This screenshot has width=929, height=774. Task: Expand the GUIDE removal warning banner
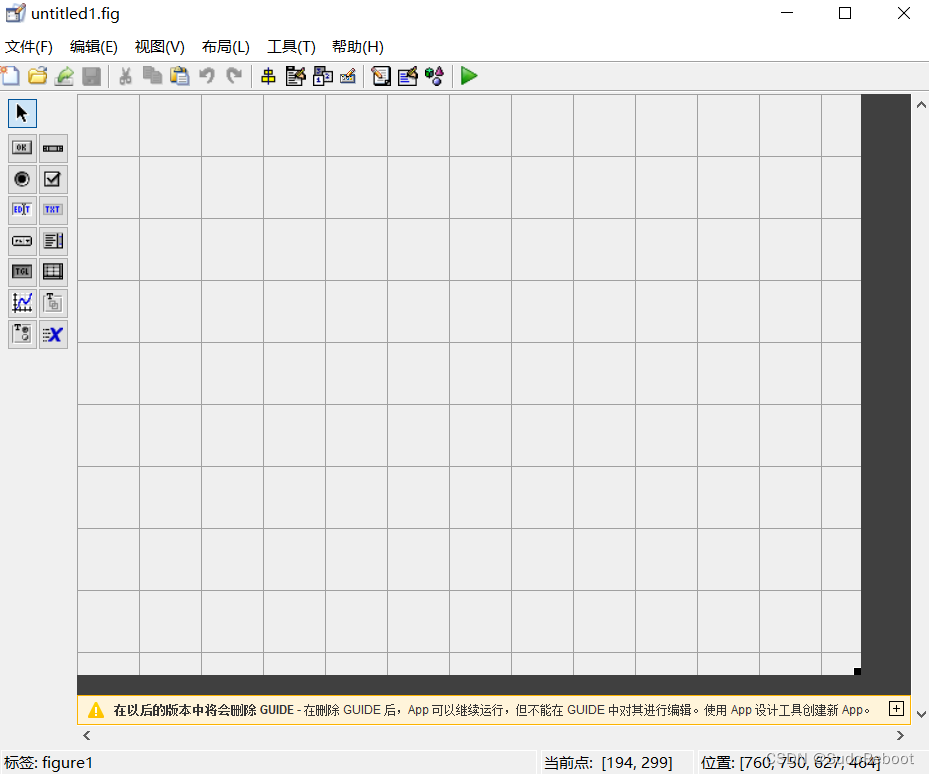(x=896, y=709)
